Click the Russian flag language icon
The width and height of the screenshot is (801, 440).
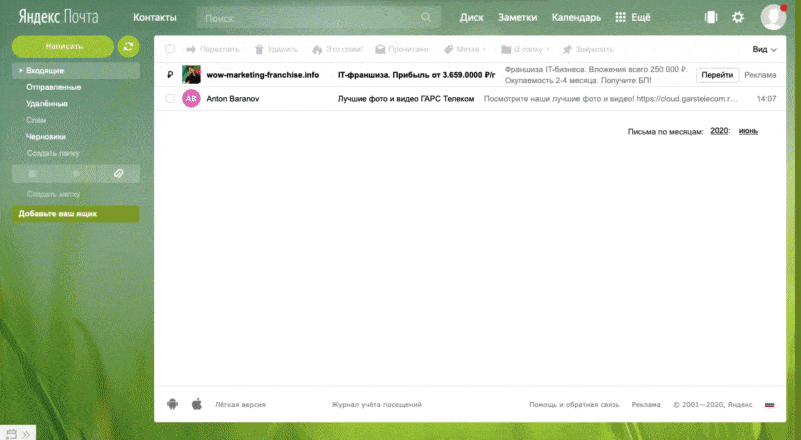[769, 404]
